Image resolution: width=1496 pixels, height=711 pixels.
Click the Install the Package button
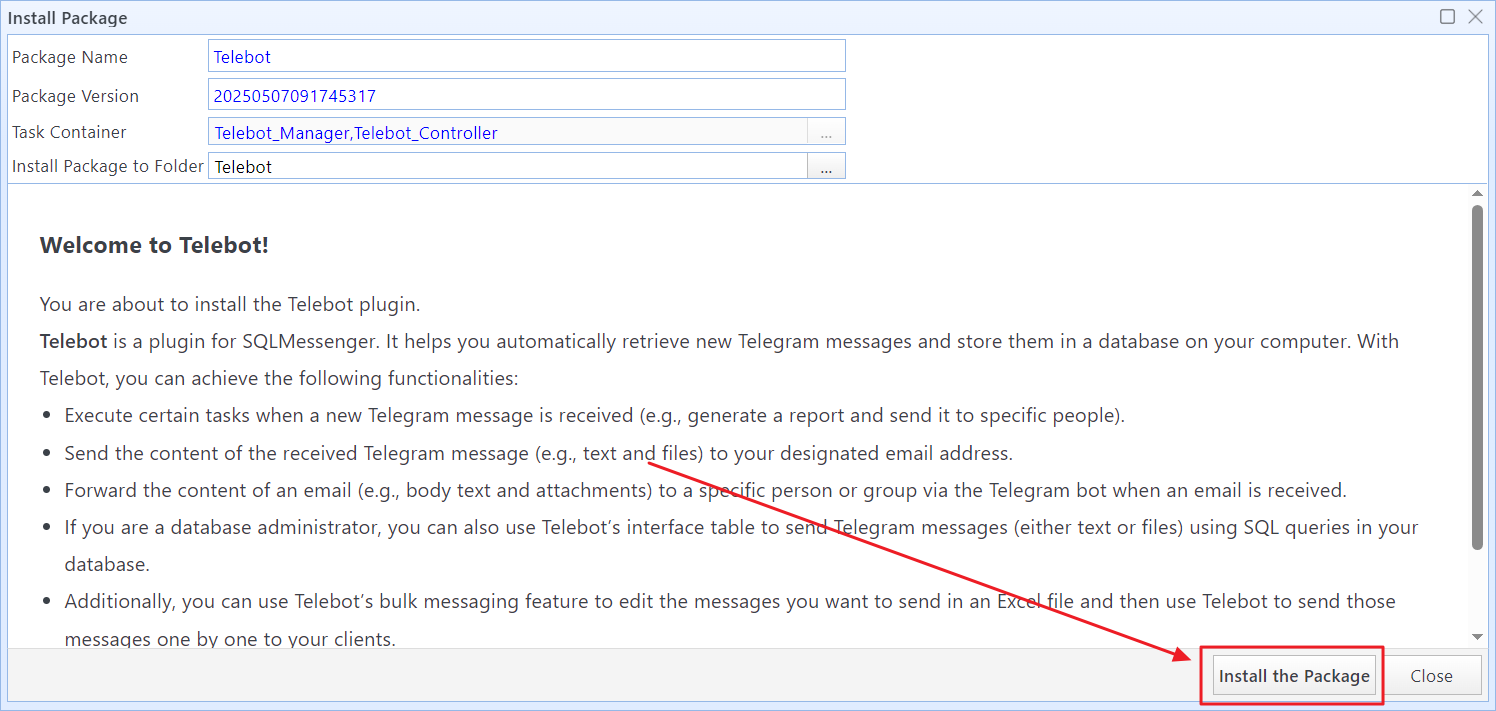click(x=1294, y=676)
